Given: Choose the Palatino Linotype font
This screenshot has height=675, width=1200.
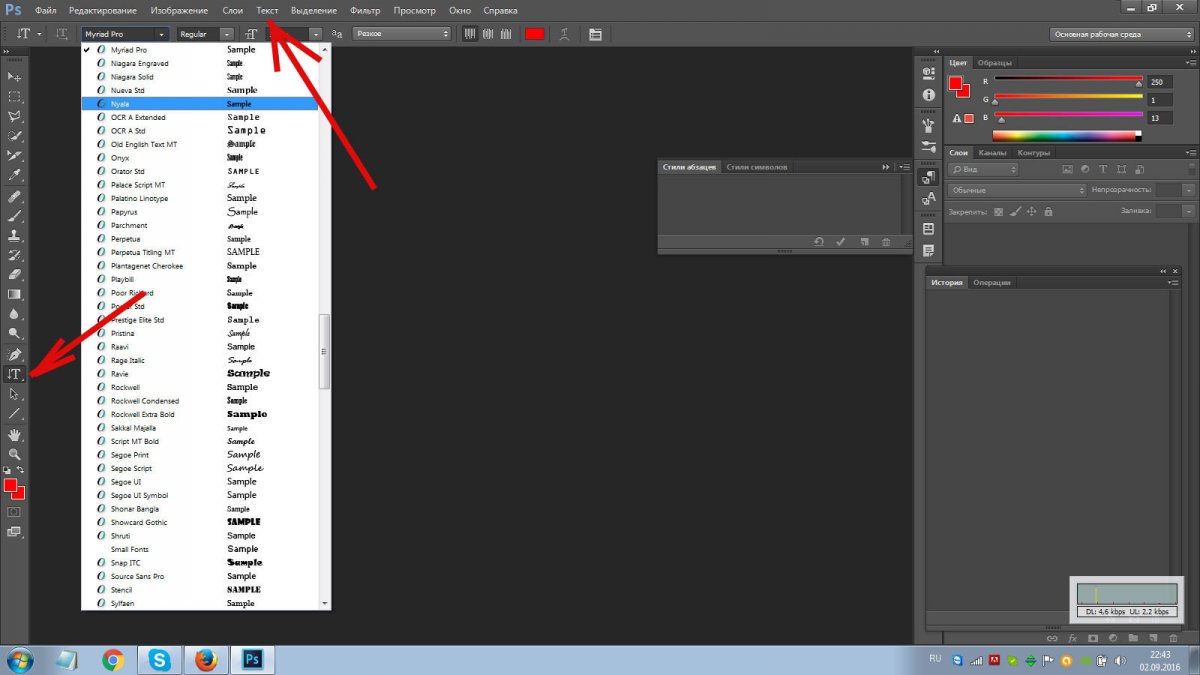Looking at the screenshot, I should [x=200, y=198].
